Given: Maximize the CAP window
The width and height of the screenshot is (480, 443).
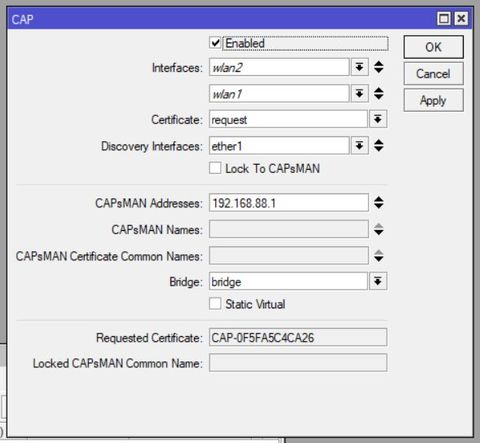Looking at the screenshot, I should (x=444, y=19).
